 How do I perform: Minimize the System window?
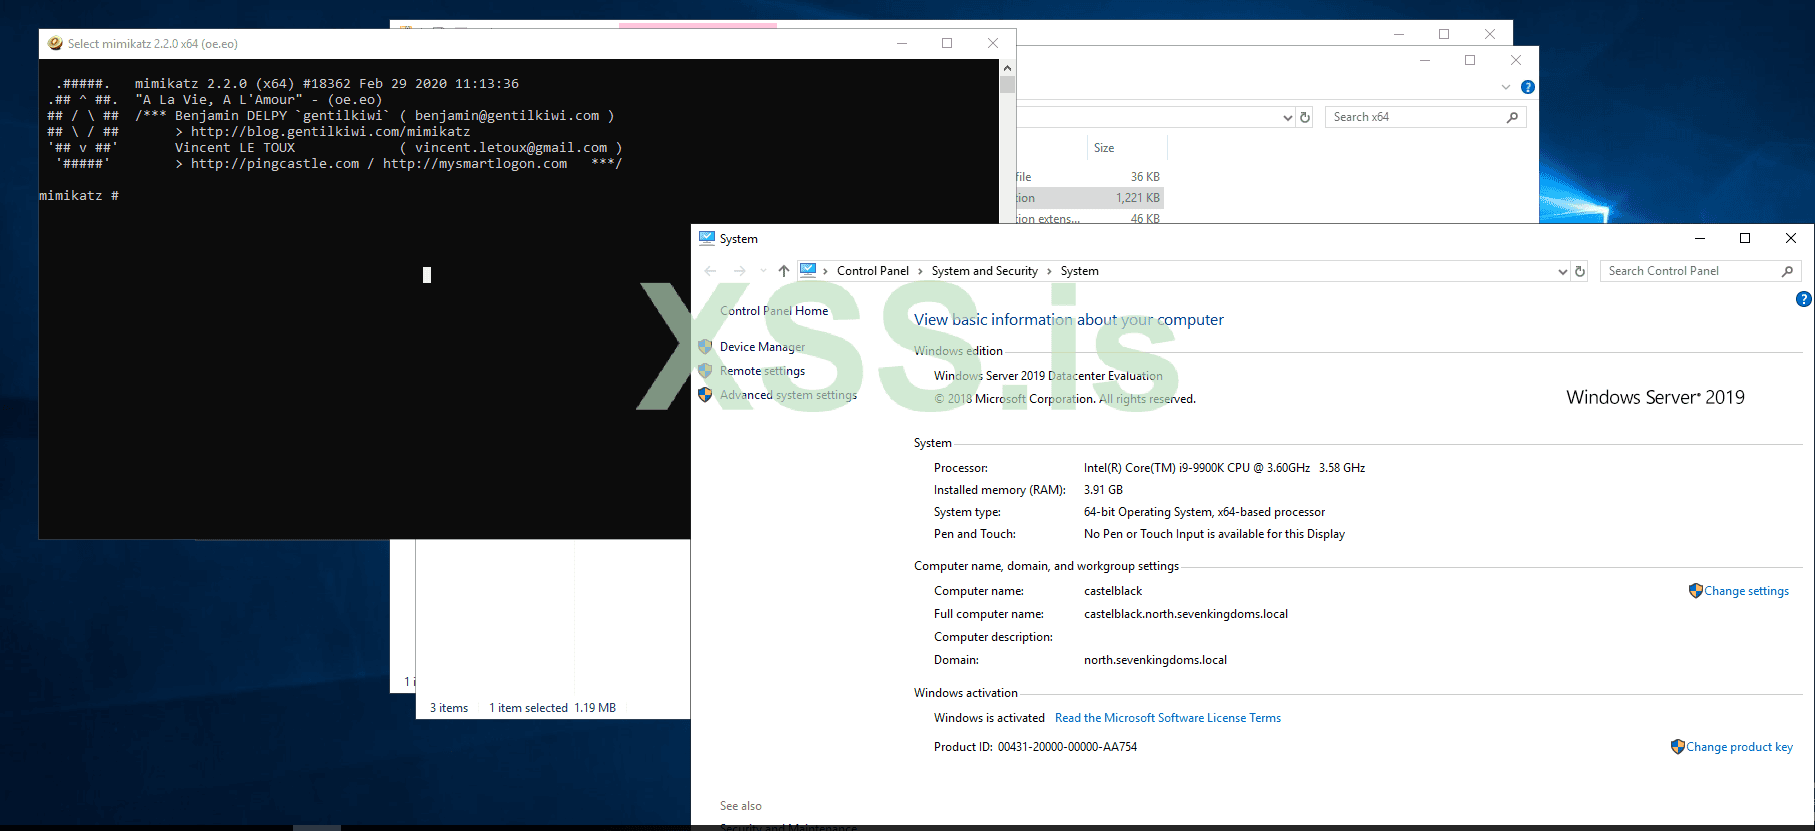tap(1700, 238)
